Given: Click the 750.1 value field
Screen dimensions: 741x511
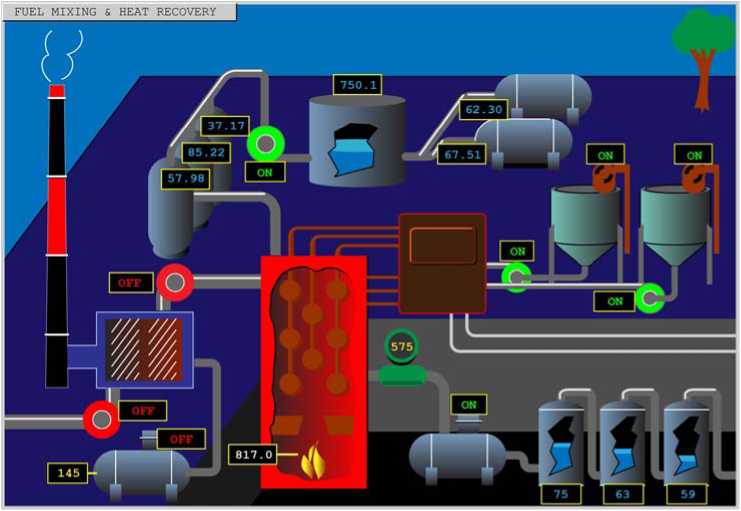Looking at the screenshot, I should tap(358, 85).
